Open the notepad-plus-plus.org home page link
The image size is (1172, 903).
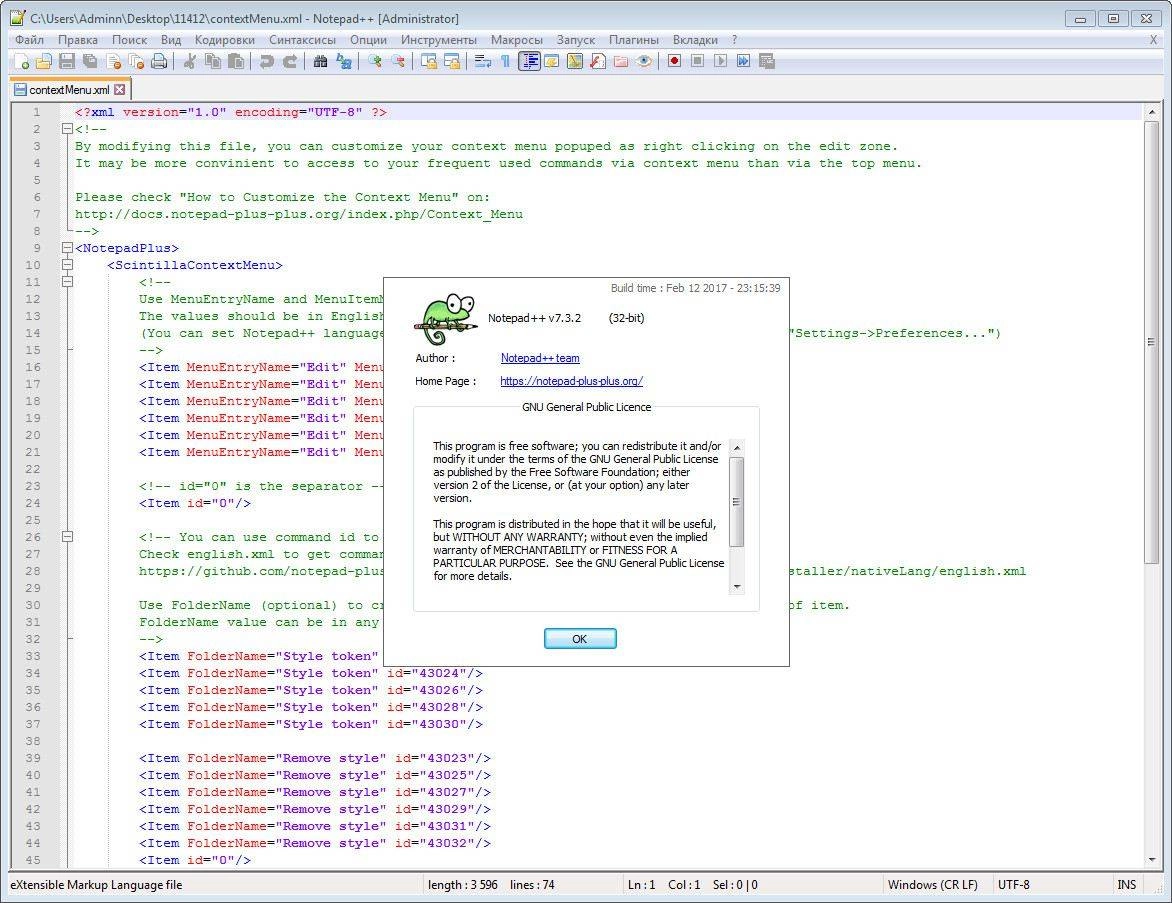click(x=571, y=381)
